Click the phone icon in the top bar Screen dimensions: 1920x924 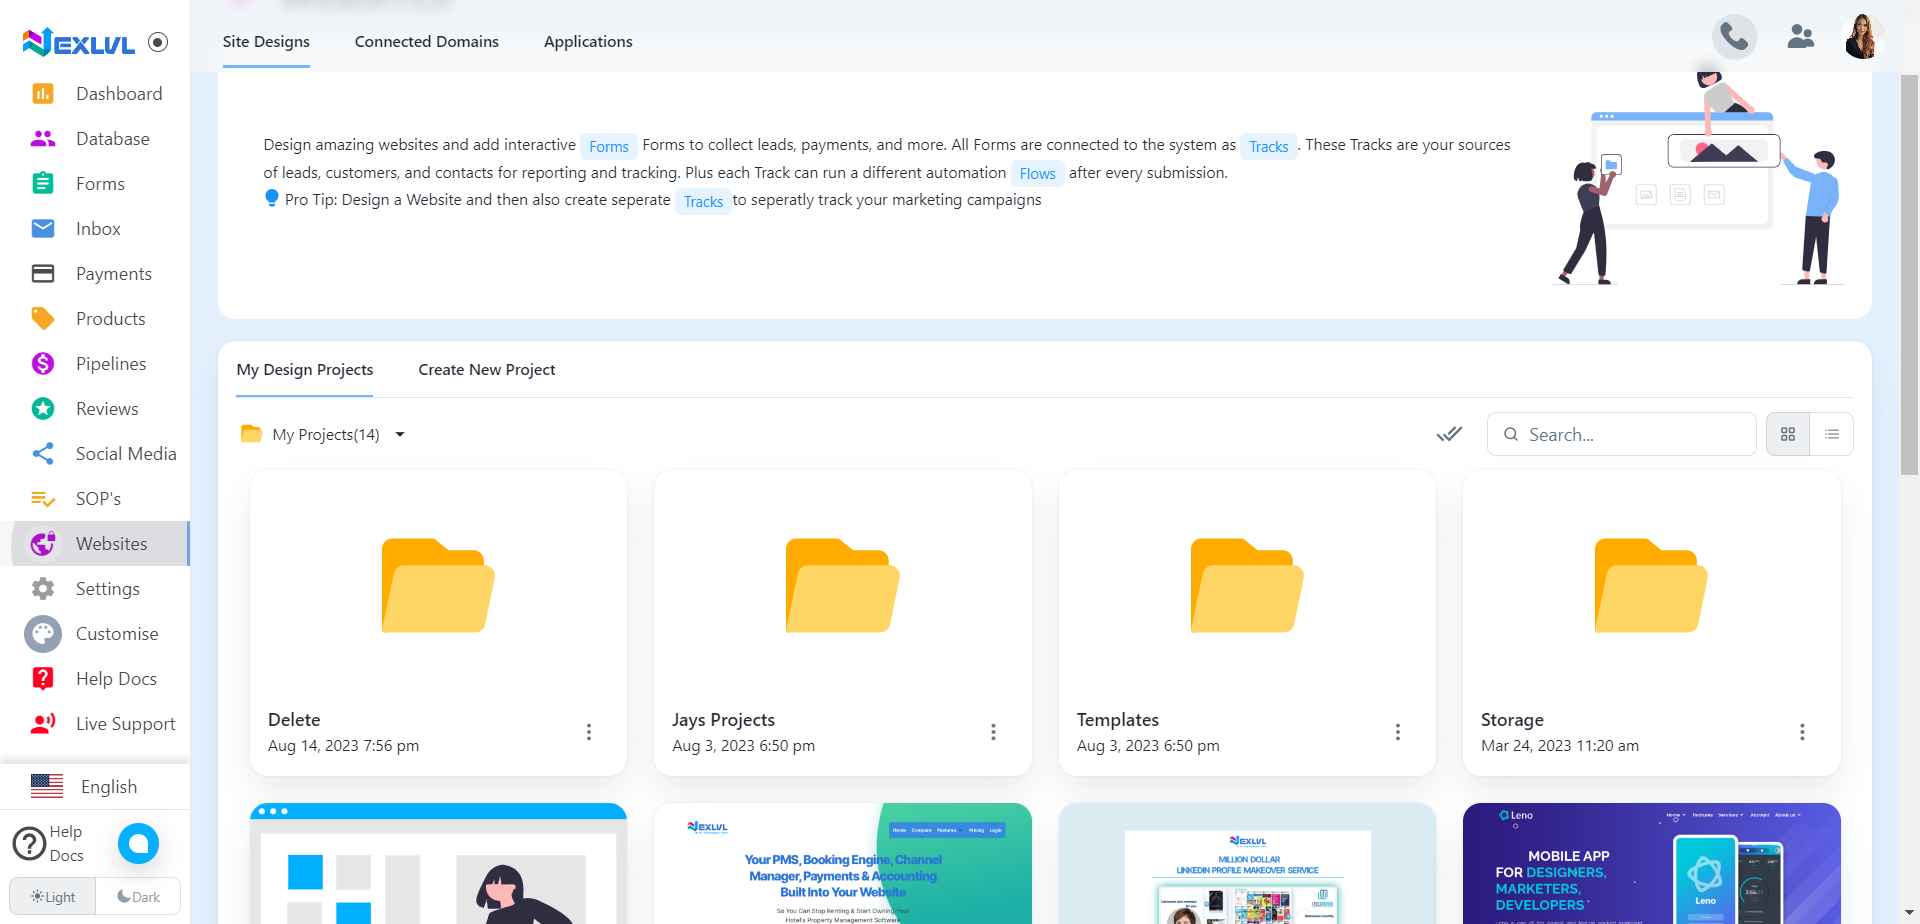[1734, 36]
